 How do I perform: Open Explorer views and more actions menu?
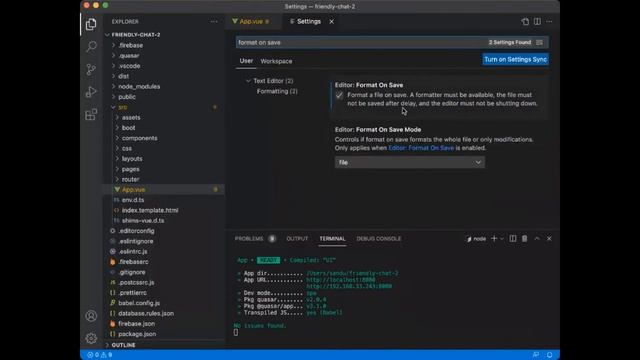tap(213, 22)
